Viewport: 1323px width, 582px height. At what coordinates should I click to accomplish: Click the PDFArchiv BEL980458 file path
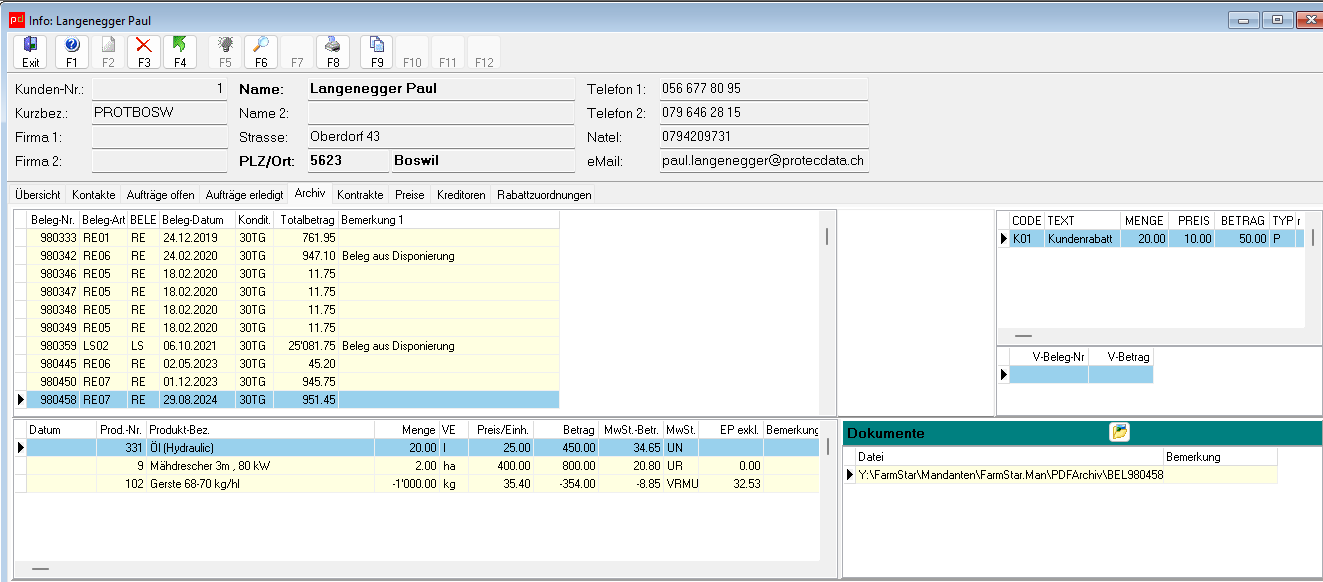(x=1010, y=475)
